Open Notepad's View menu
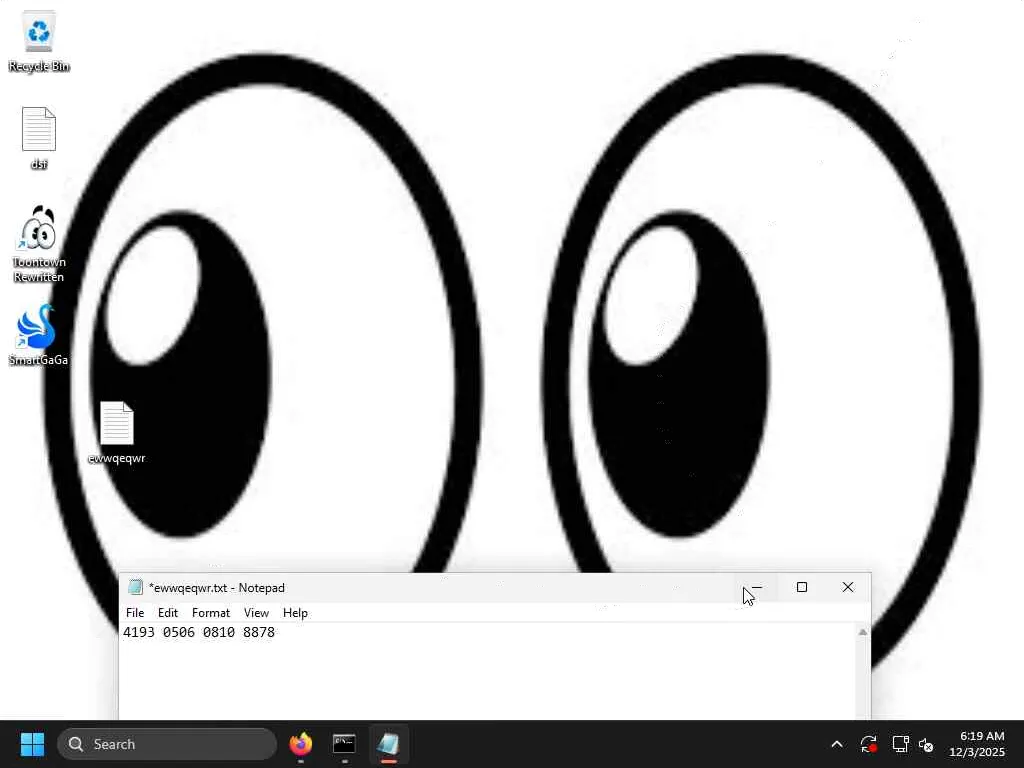1024x768 pixels. pyautogui.click(x=256, y=613)
